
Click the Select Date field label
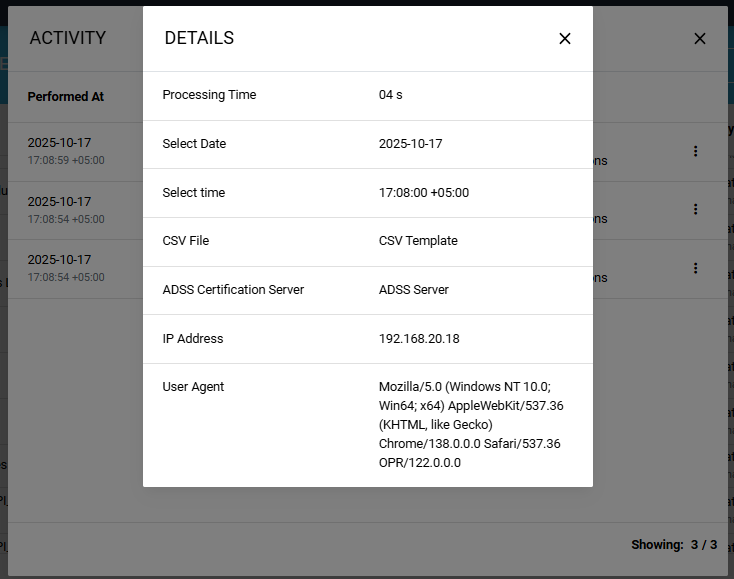point(194,144)
